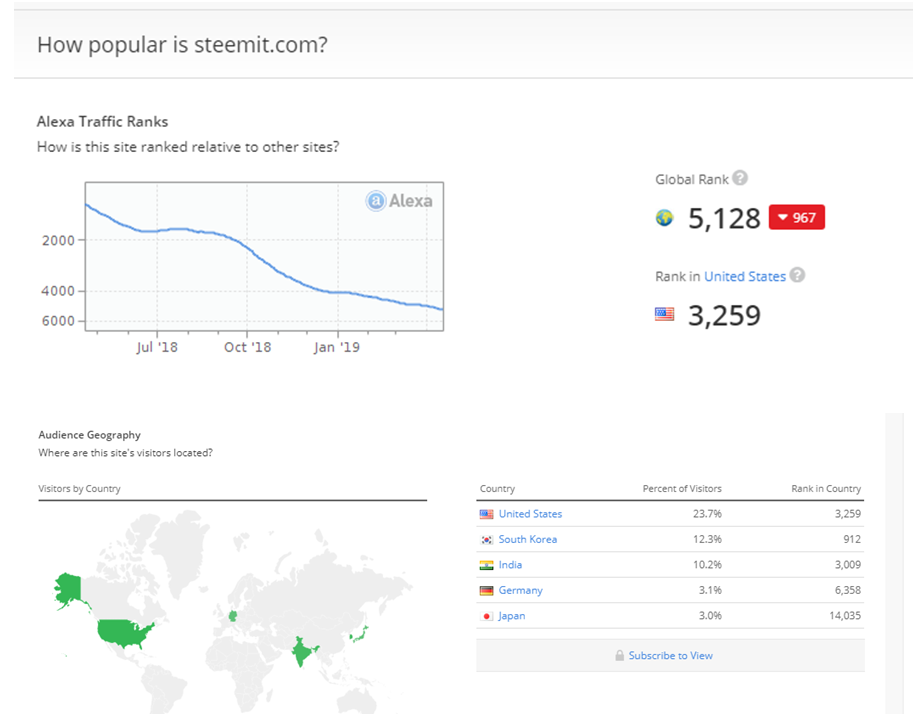
Task: Click the United States on the world map
Action: pyautogui.click(x=124, y=634)
